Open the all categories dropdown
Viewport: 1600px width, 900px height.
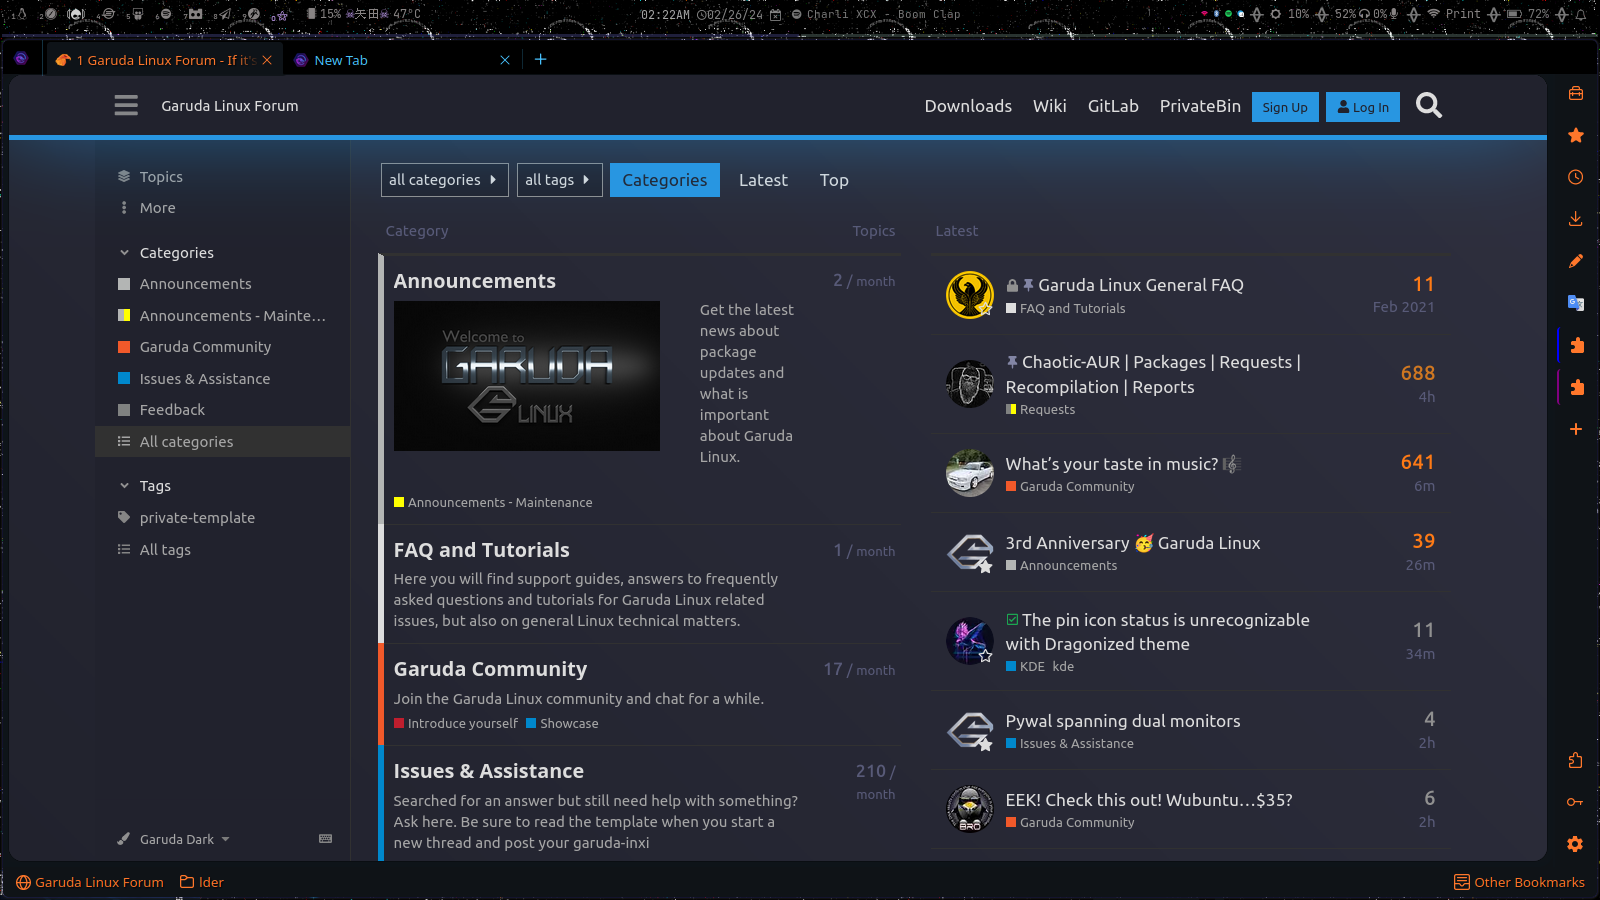point(445,180)
